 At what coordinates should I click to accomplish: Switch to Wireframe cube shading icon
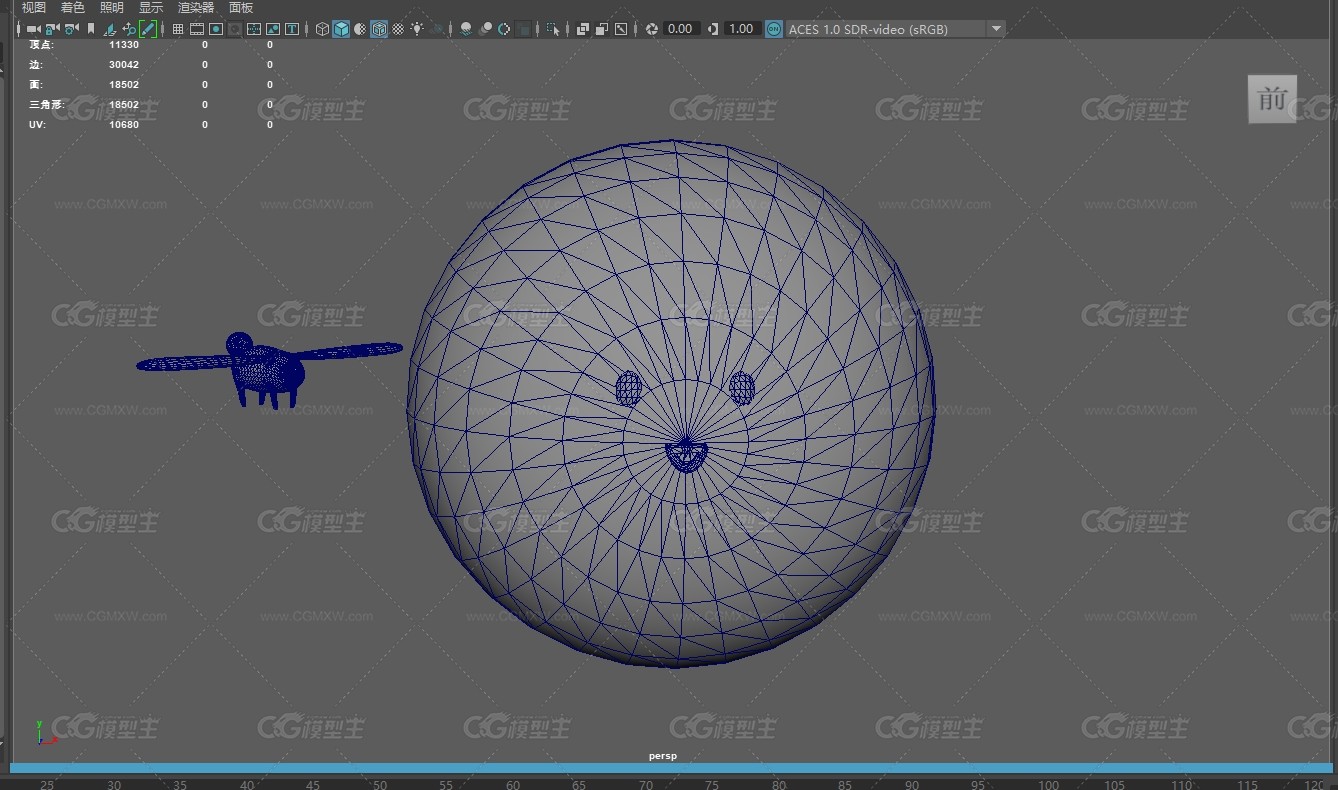[322, 29]
